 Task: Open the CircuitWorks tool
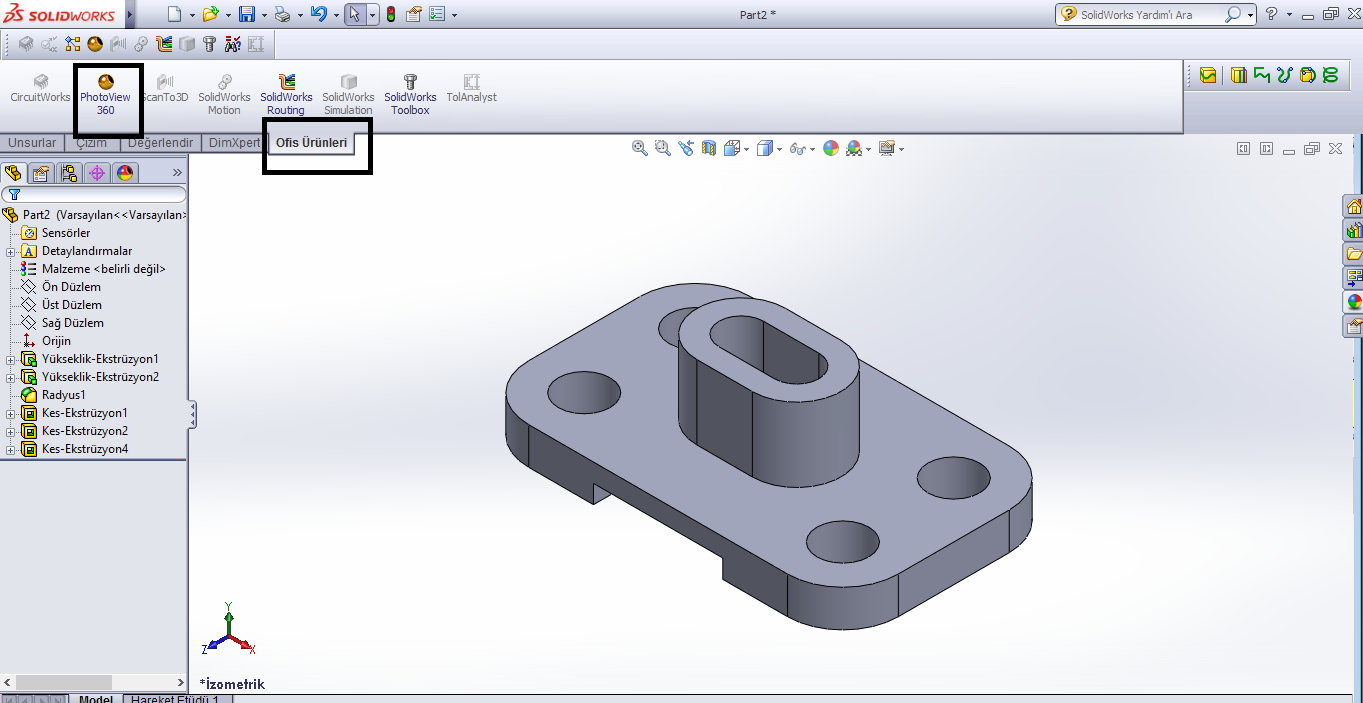pyautogui.click(x=40, y=95)
